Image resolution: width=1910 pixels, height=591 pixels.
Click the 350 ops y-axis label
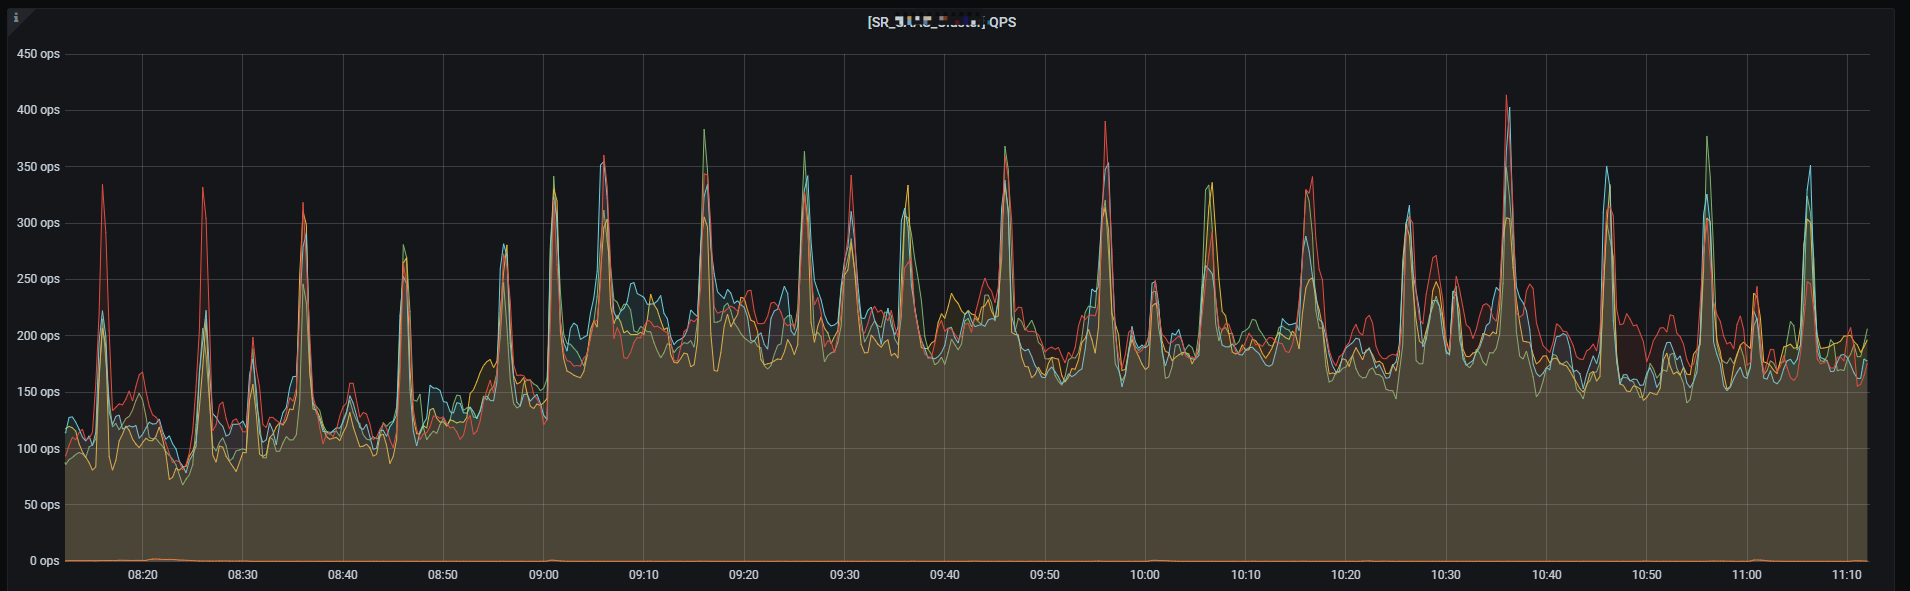click(x=38, y=167)
